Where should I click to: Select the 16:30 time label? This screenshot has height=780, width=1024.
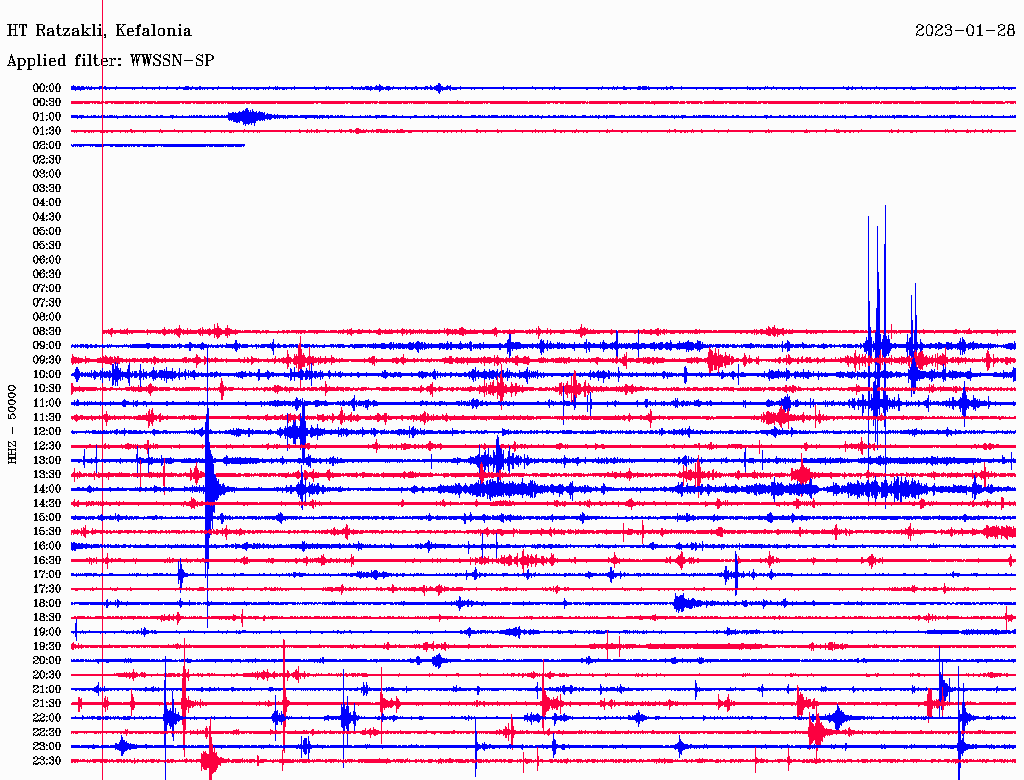click(47, 561)
